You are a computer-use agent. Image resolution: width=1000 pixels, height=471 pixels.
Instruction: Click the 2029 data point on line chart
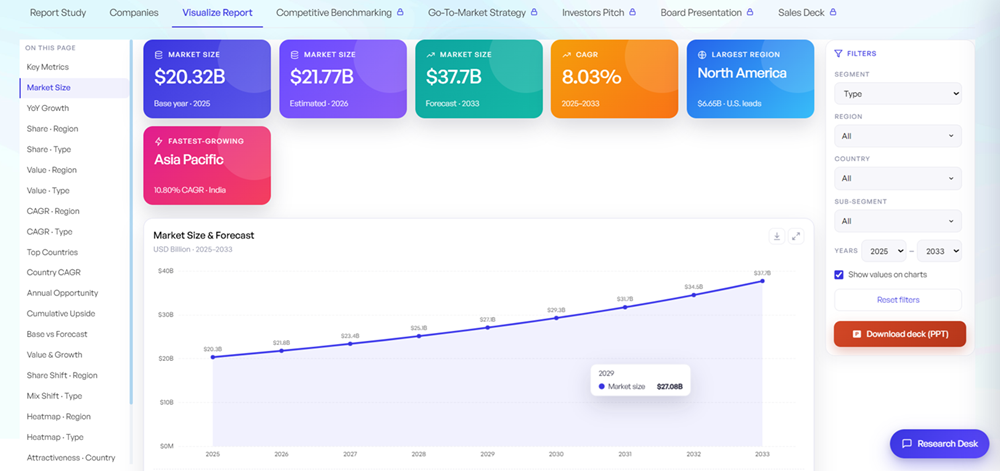coord(488,328)
